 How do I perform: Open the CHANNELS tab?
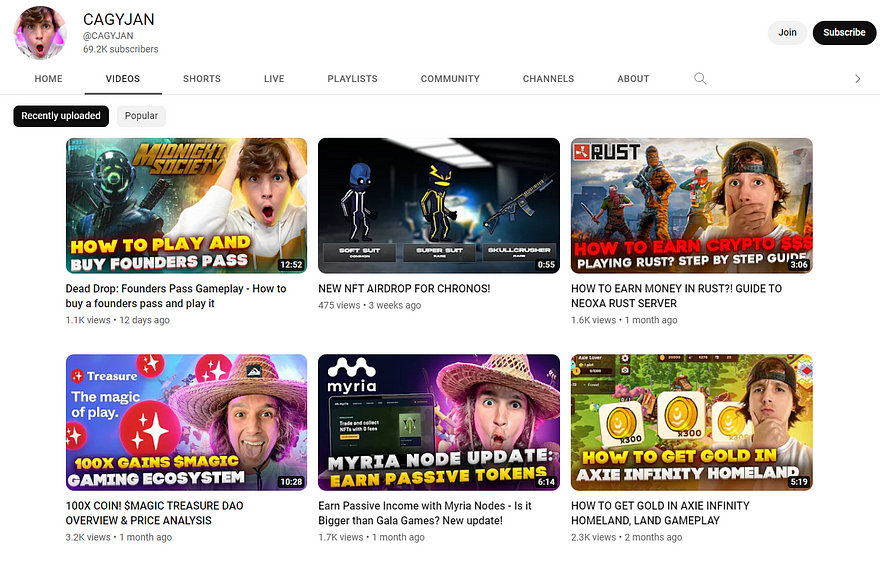point(548,79)
